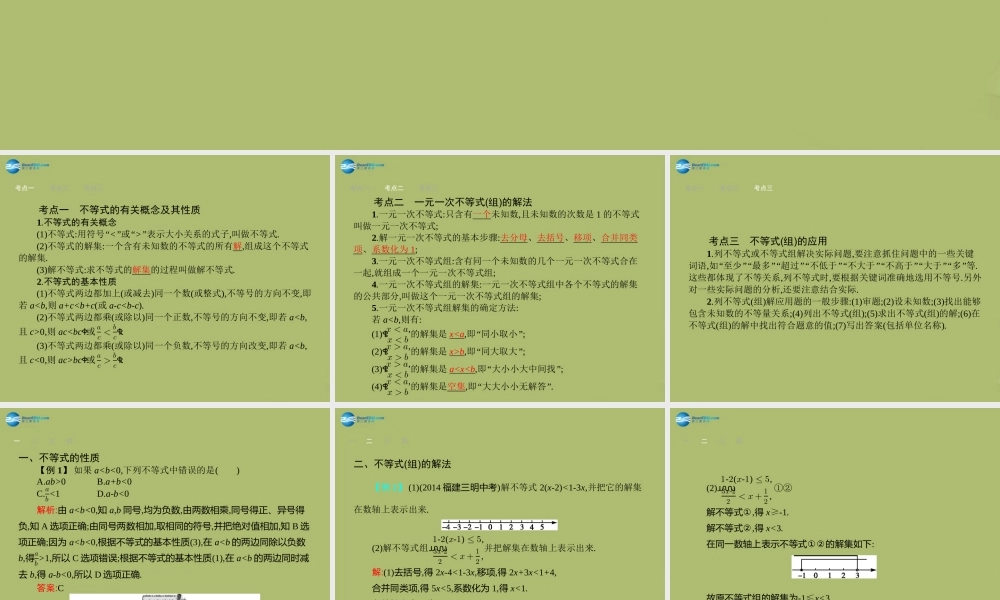Image resolution: width=1000 pixels, height=600 pixels.
Task: Click heading 考点三 不等式(组)的应用
Action: tap(768, 241)
